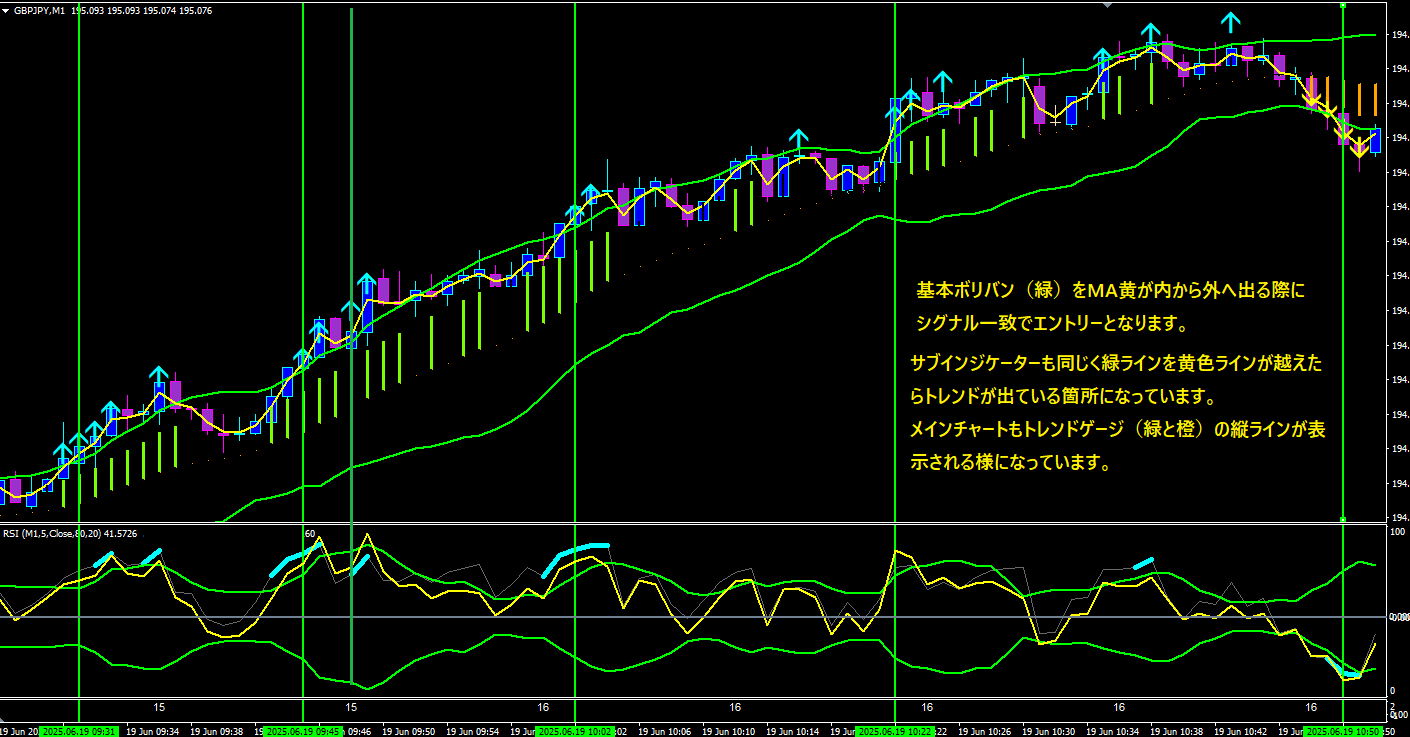Screen dimensions: 1410x737
Task: Select the annotation line starting メインチャートもトレンドゲージ
Action: tap(1119, 430)
